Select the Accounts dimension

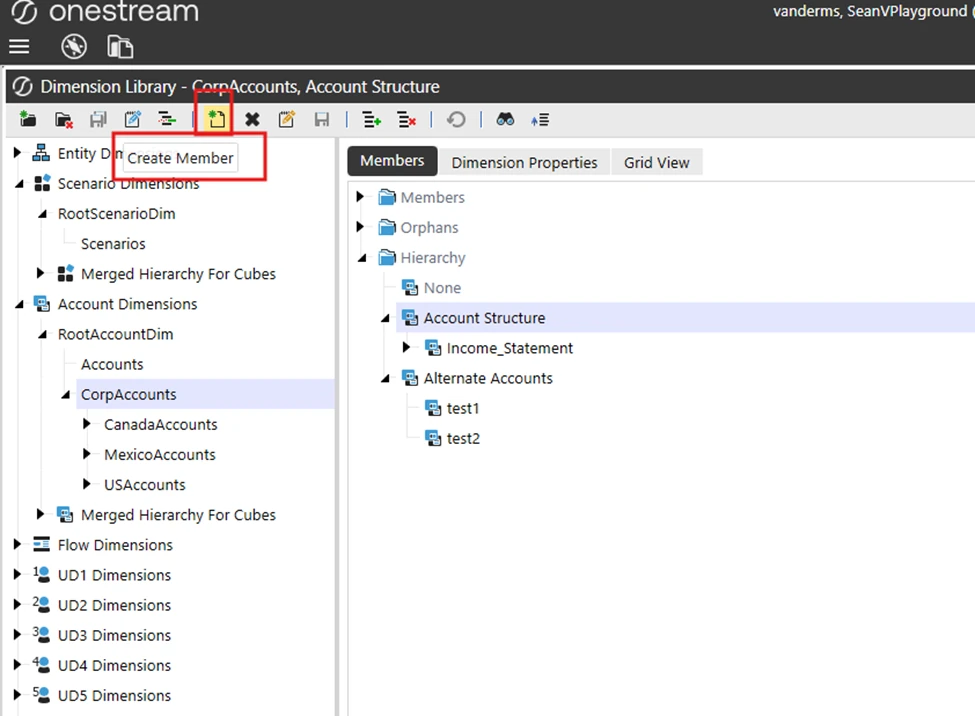pos(112,365)
